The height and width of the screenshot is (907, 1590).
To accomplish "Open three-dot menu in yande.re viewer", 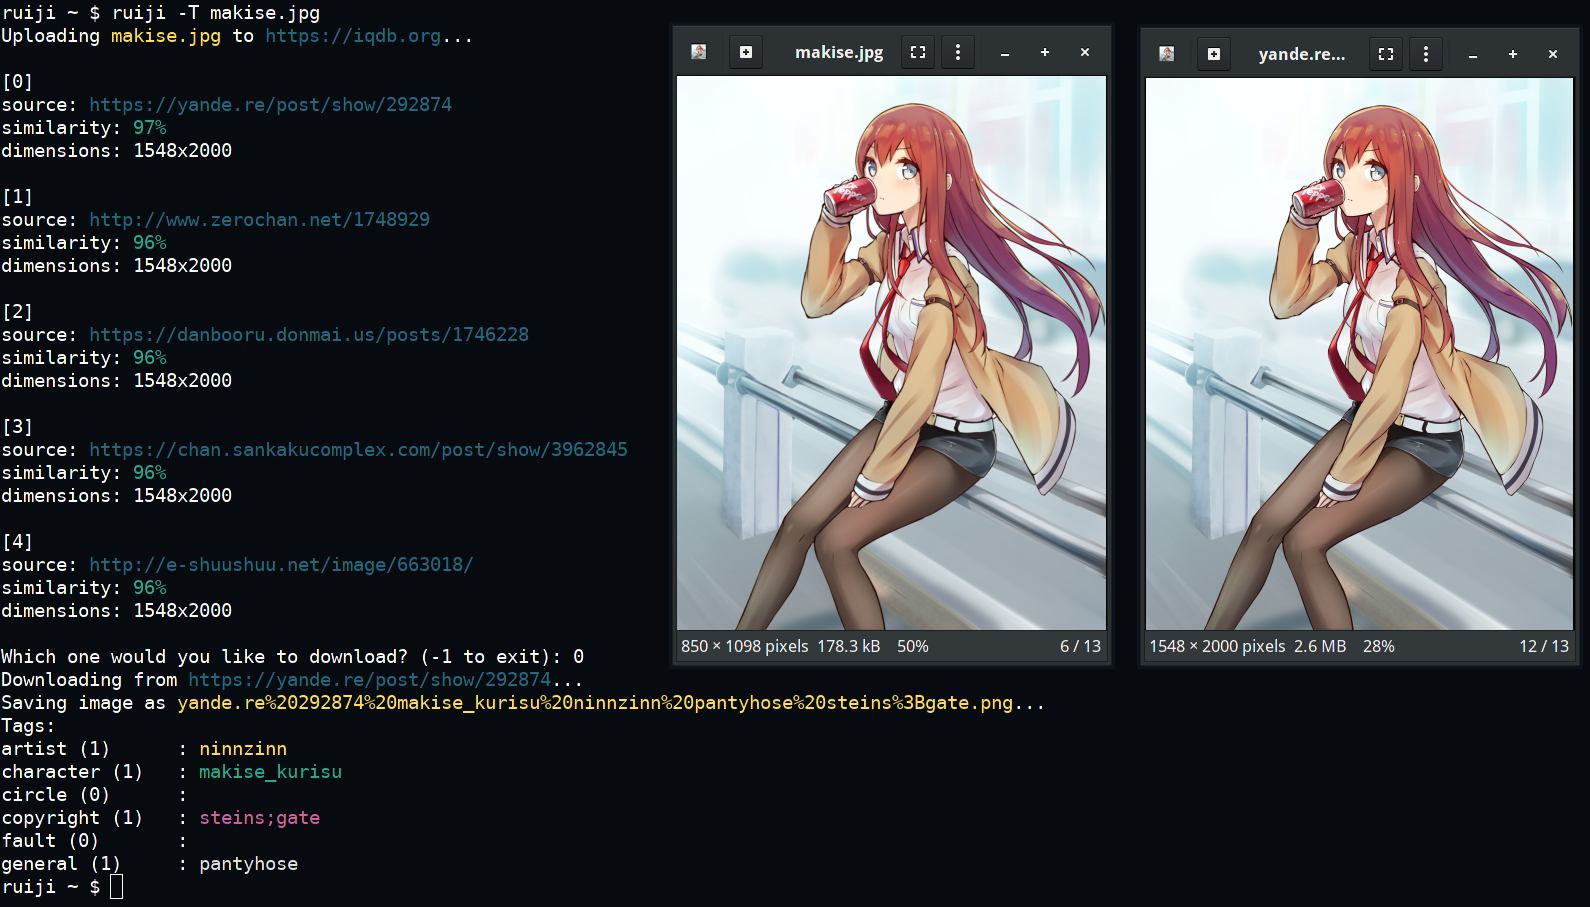I will (1426, 54).
